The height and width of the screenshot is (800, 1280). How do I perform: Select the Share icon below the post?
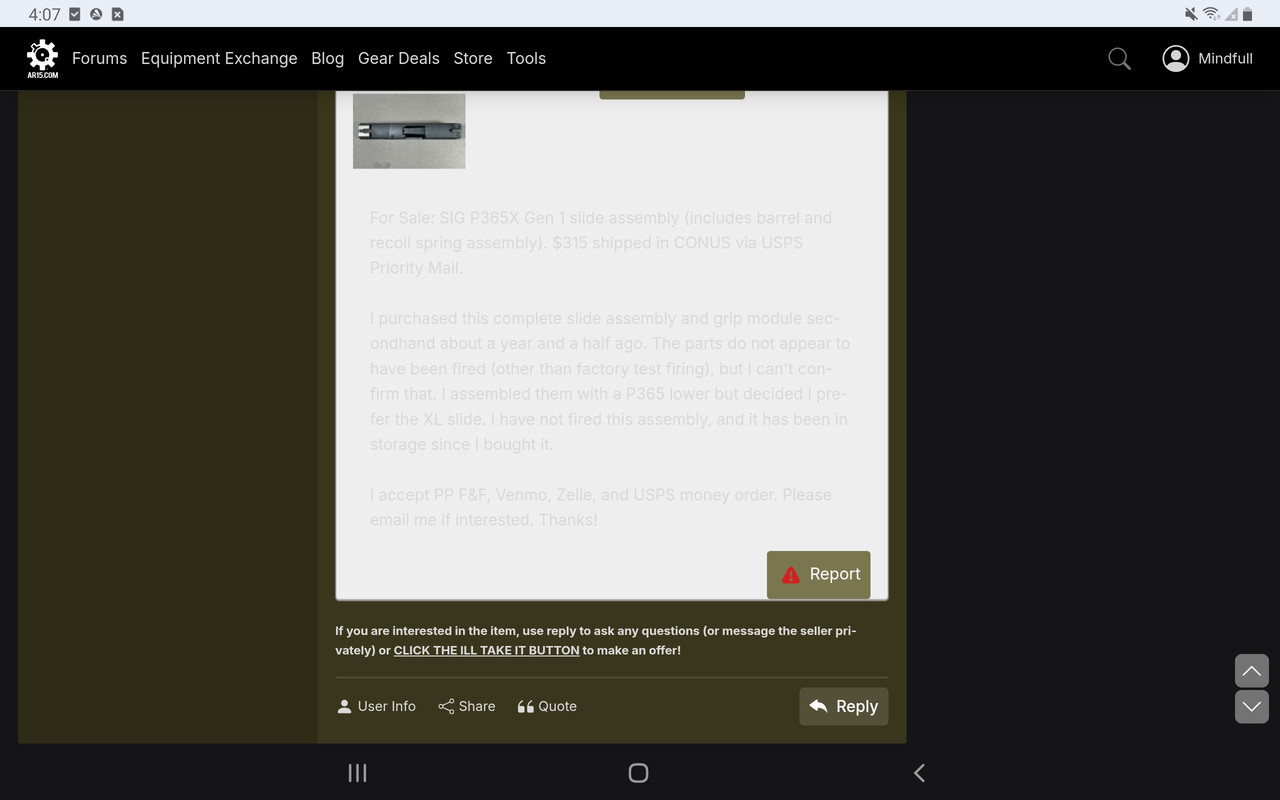coord(448,706)
